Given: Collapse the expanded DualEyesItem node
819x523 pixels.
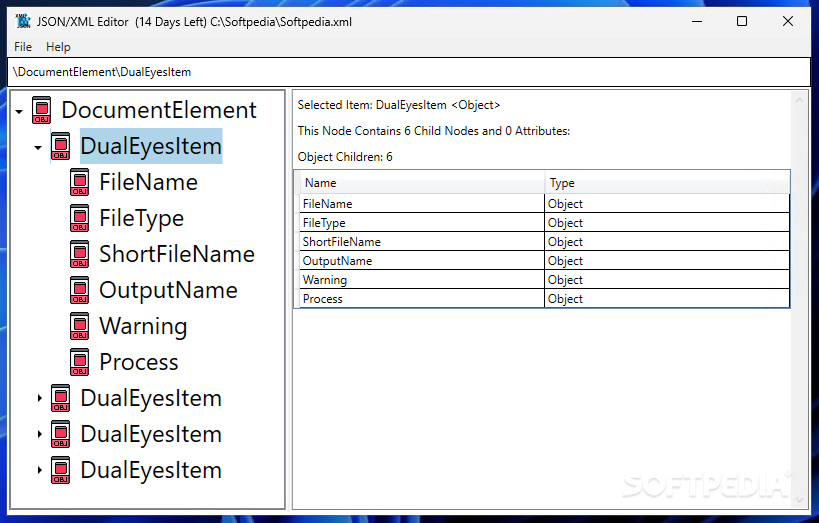Looking at the screenshot, I should click(x=38, y=148).
